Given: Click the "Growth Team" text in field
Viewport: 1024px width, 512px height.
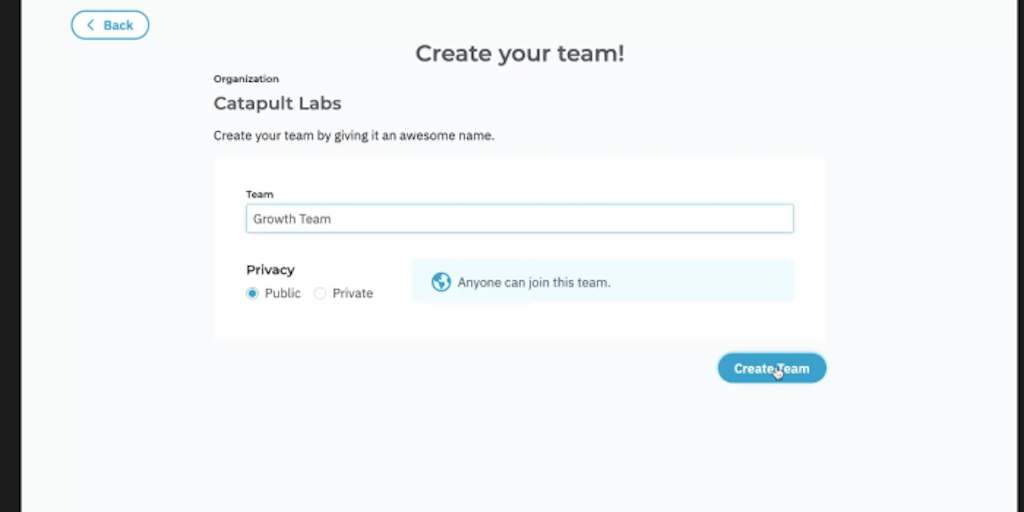Looking at the screenshot, I should point(292,219).
